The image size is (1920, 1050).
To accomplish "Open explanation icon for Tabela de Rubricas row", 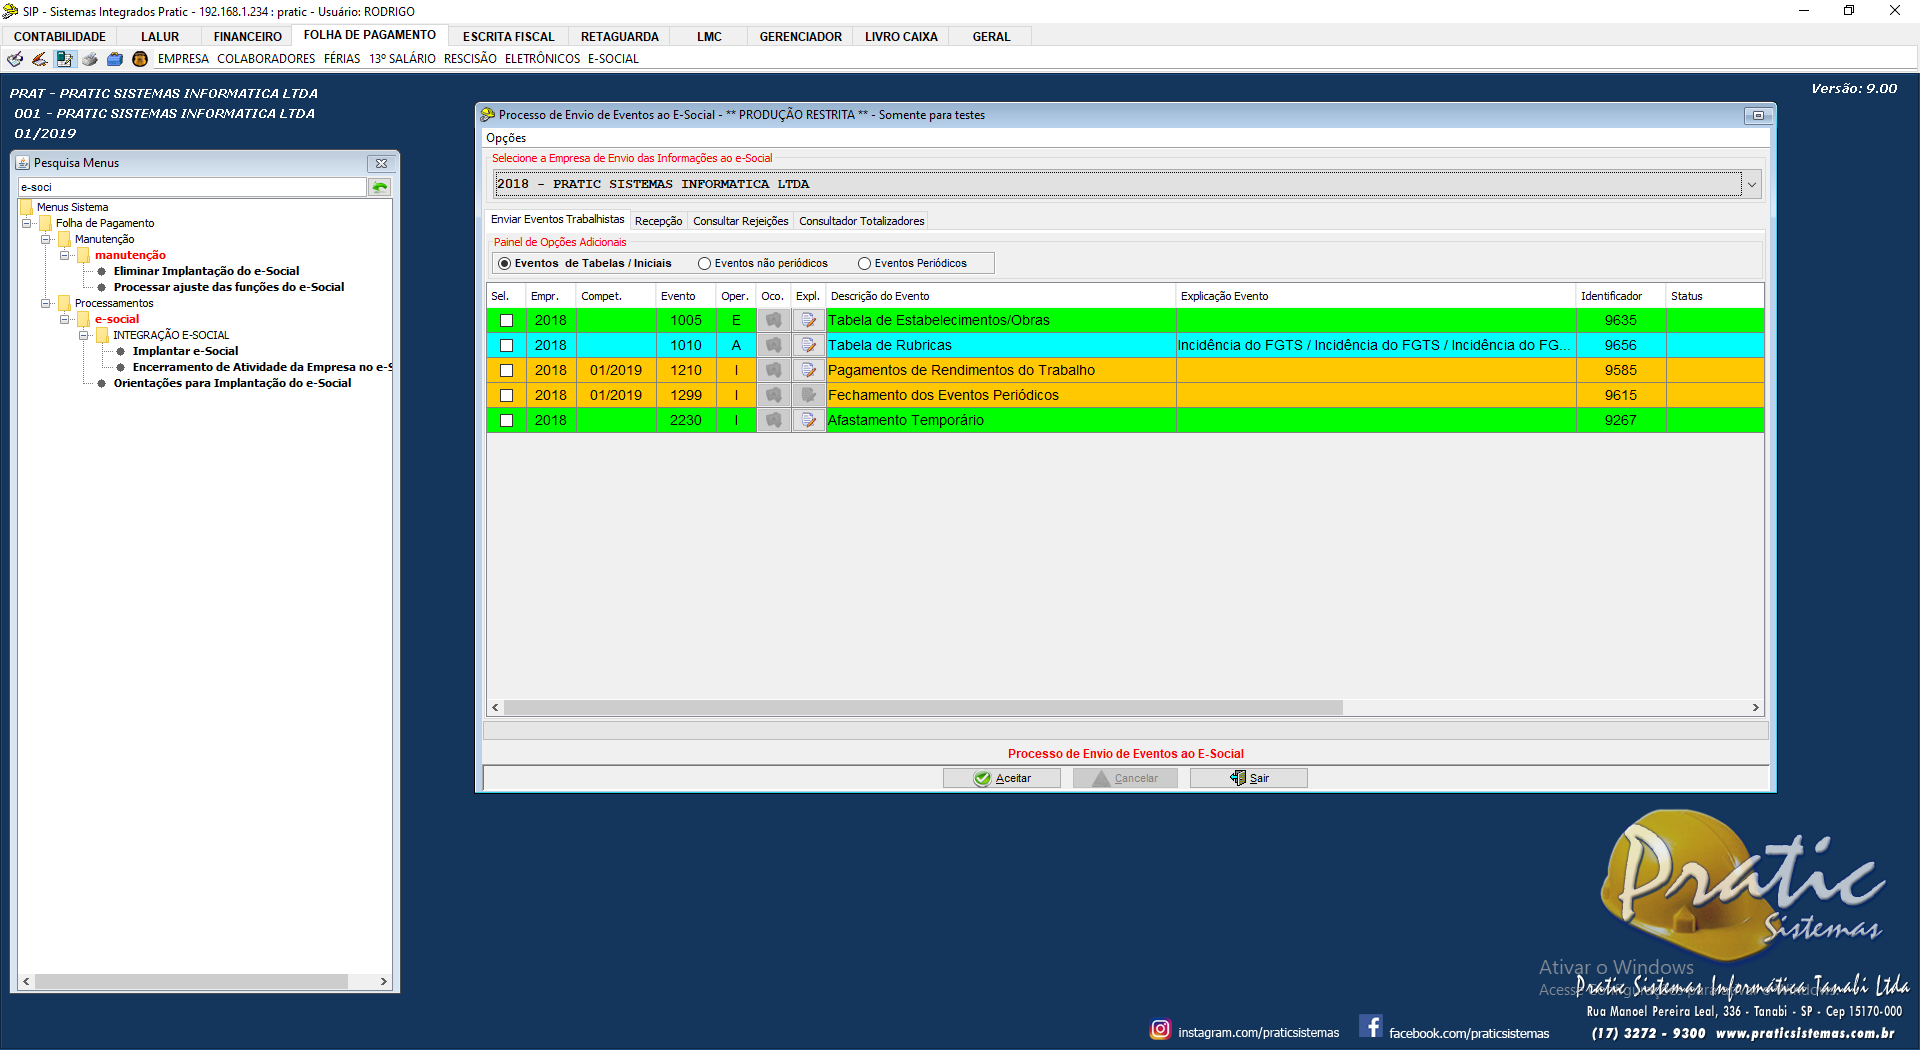I will 808,345.
